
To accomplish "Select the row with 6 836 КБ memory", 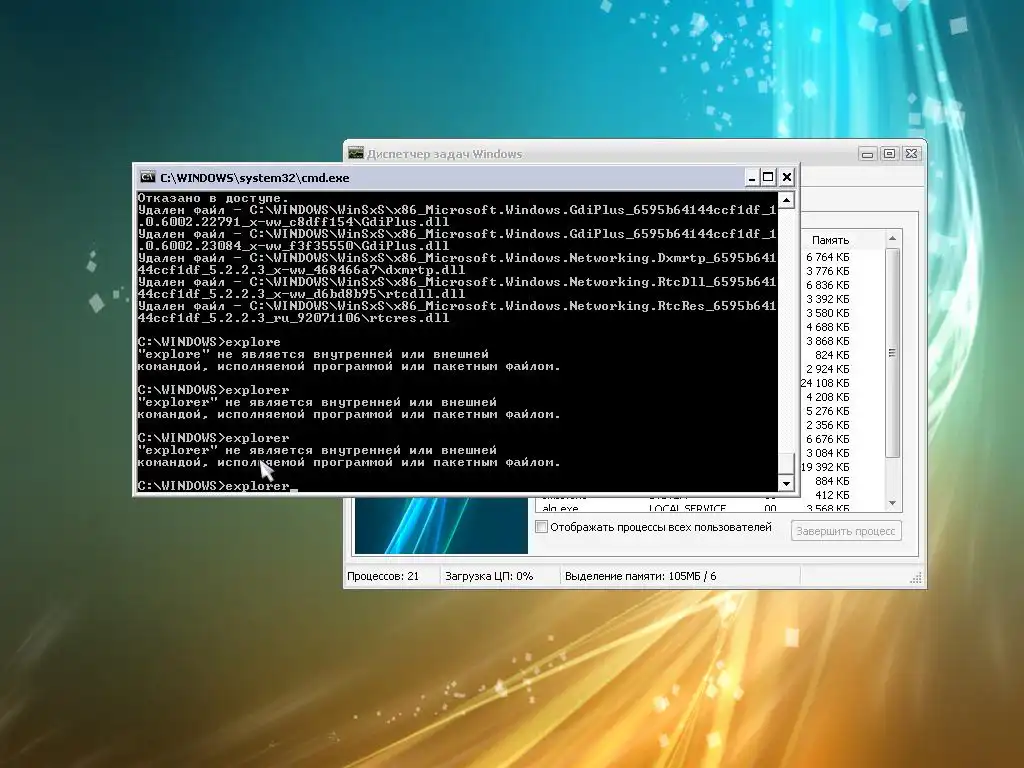I will [827, 285].
